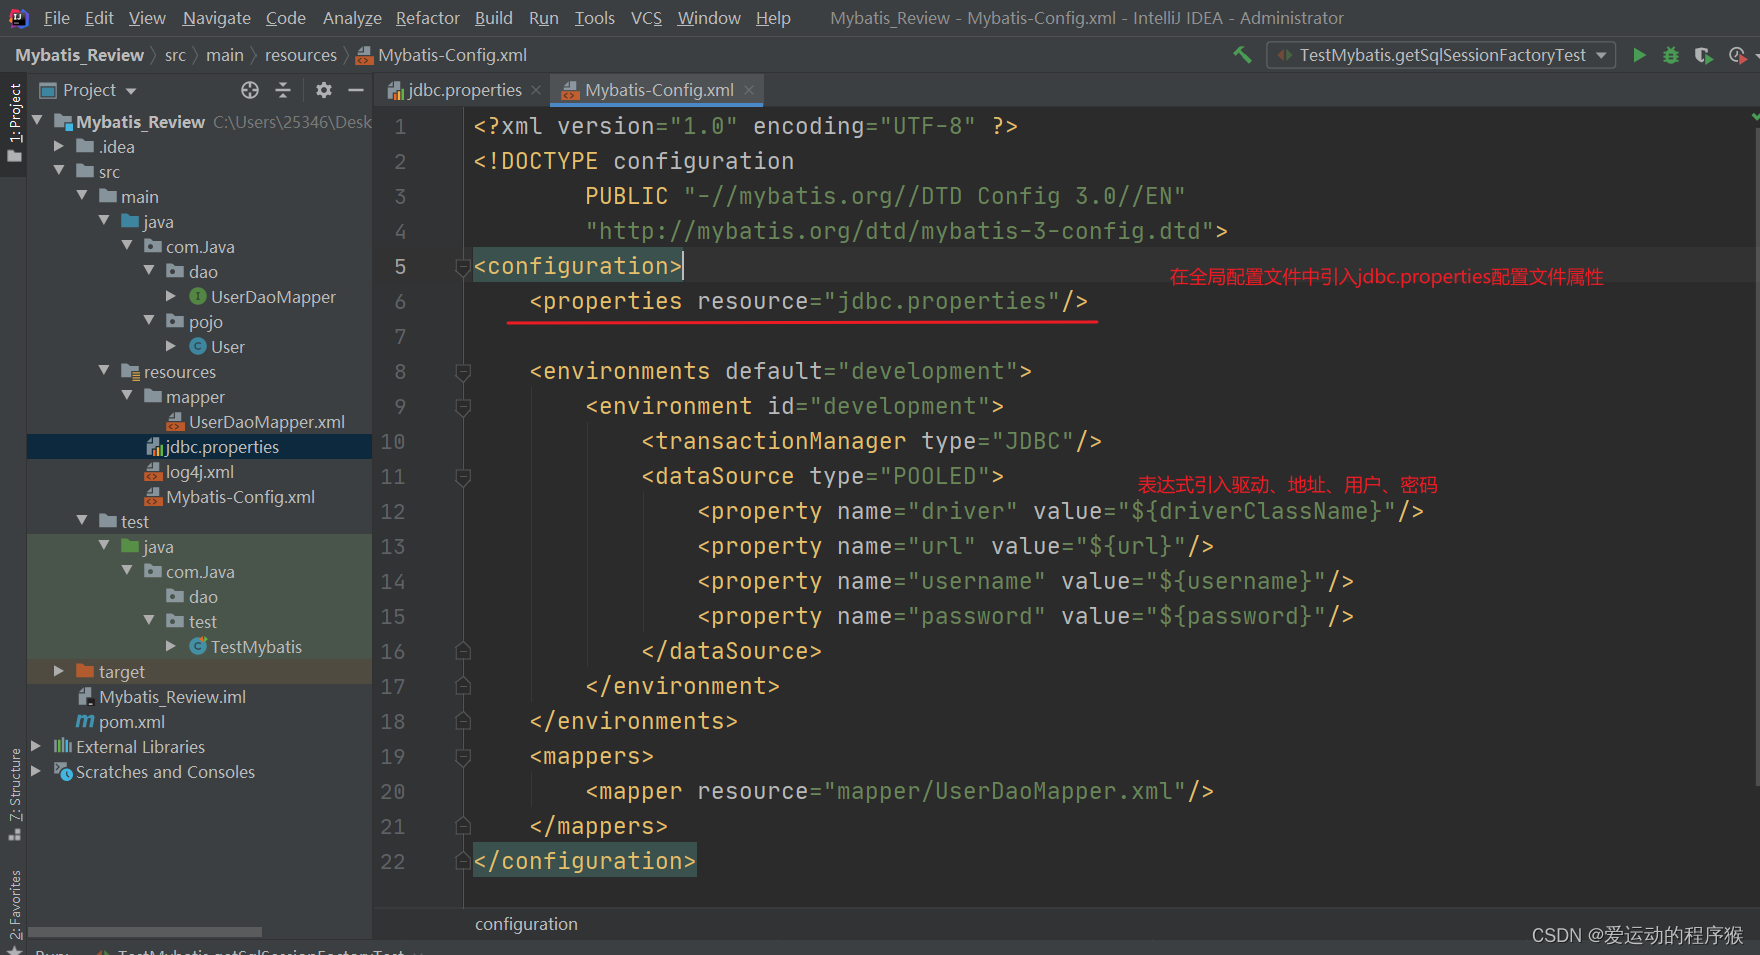Fold the dataSource block at line 11
This screenshot has height=955, width=1760.
(462, 477)
